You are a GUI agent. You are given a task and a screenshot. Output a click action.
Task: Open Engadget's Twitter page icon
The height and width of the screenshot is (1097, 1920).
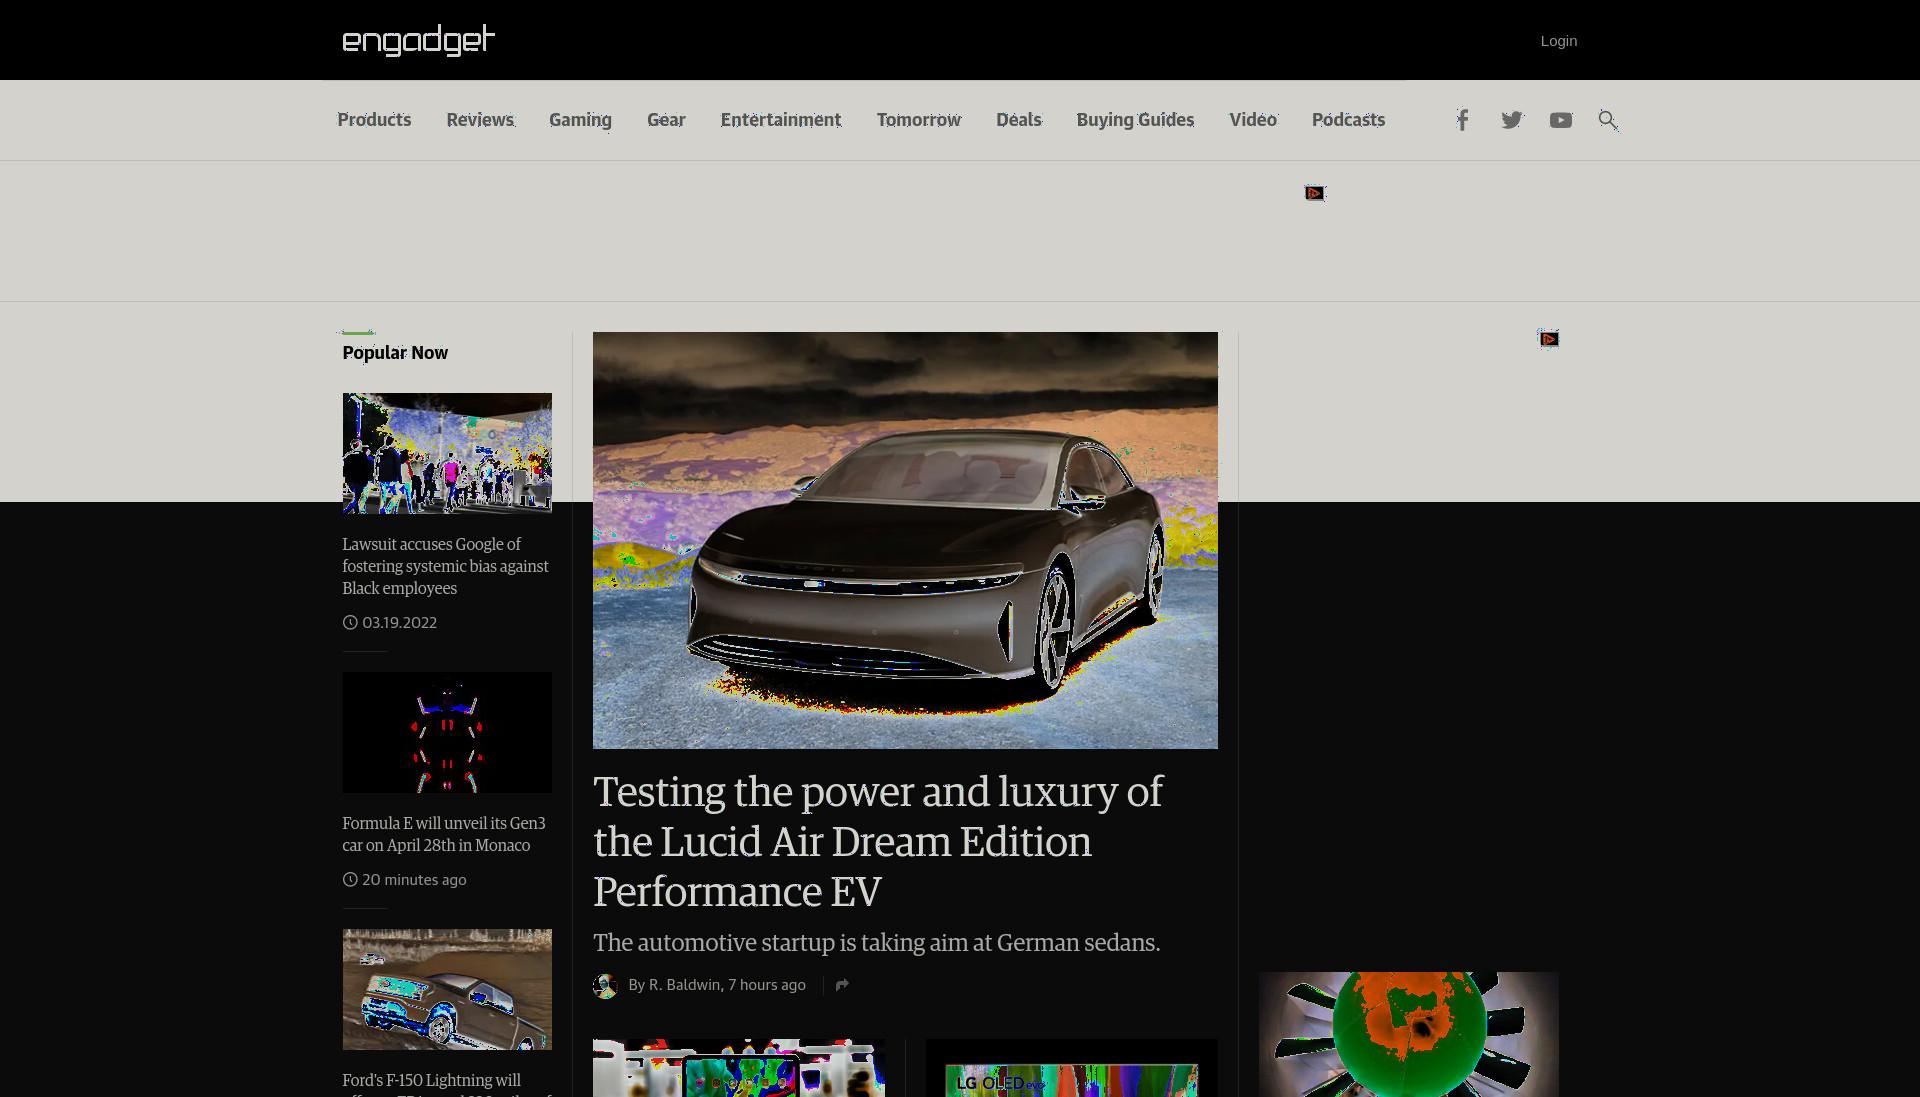click(x=1511, y=120)
